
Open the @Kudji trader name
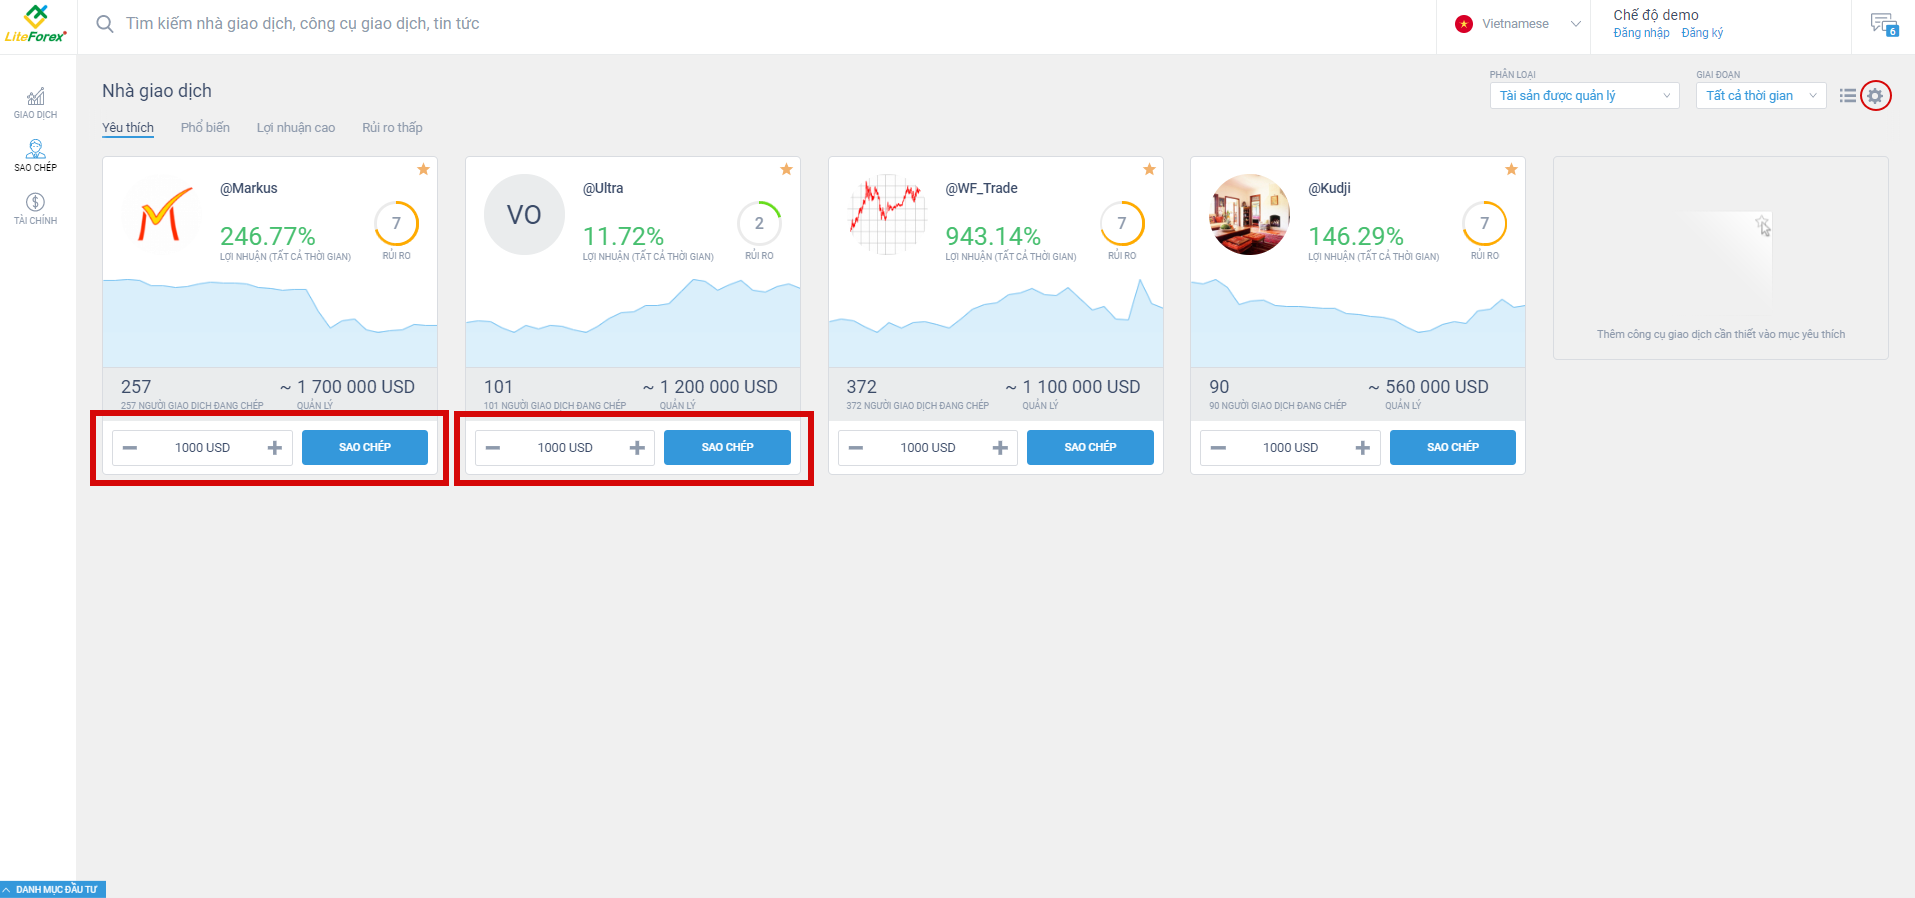1330,188
